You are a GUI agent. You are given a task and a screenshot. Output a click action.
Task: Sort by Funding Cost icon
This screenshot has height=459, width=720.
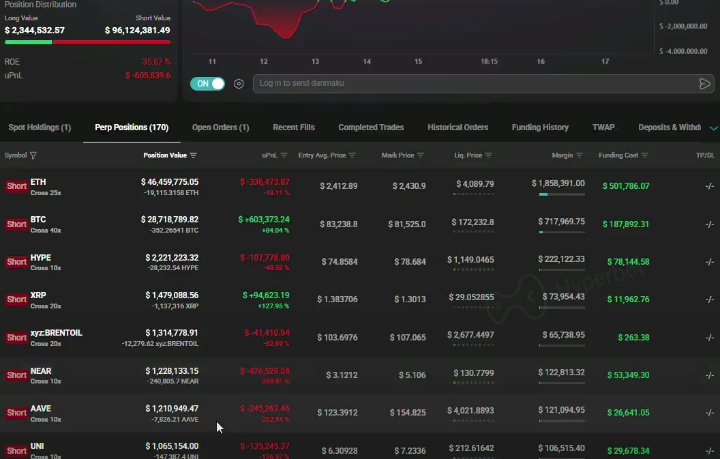click(645, 156)
